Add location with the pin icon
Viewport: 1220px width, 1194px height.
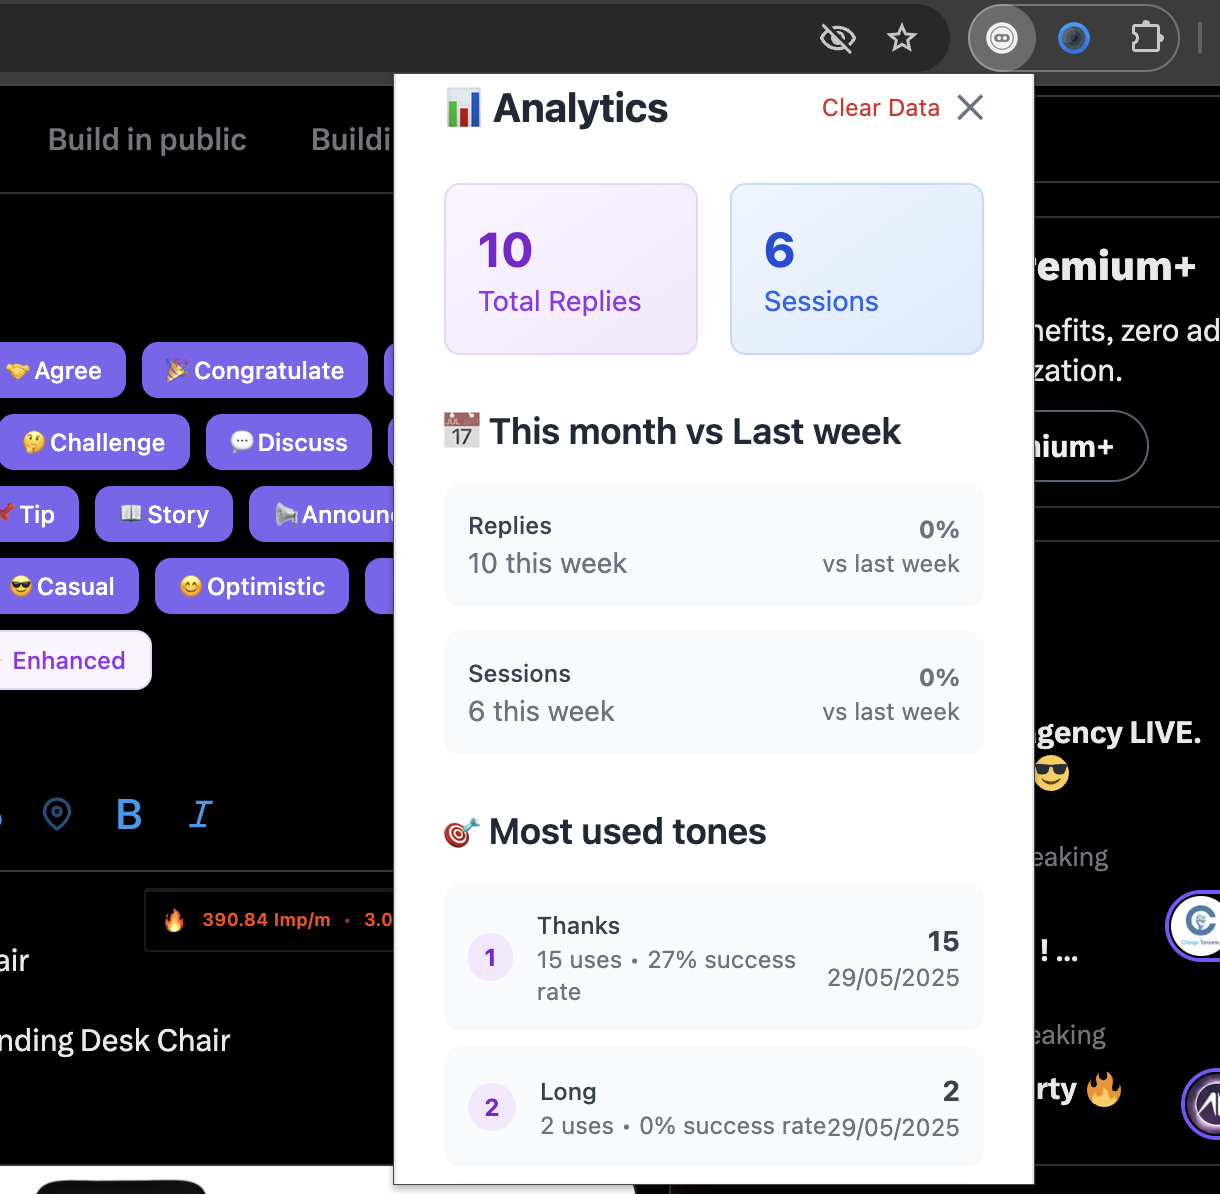tap(57, 815)
